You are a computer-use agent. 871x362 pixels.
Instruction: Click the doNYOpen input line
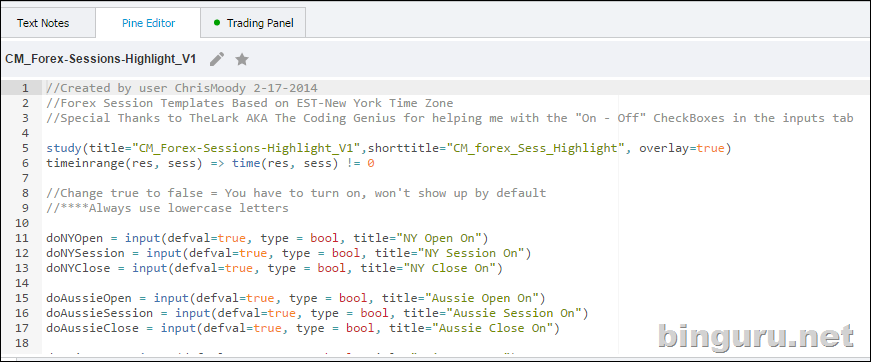[267, 238]
